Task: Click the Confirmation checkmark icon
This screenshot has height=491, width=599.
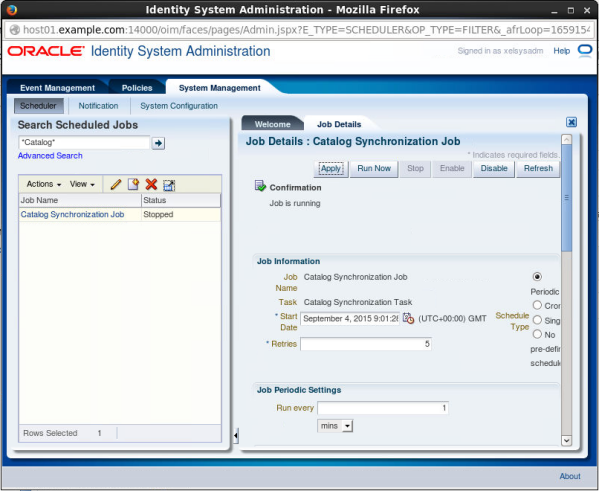Action: point(260,186)
